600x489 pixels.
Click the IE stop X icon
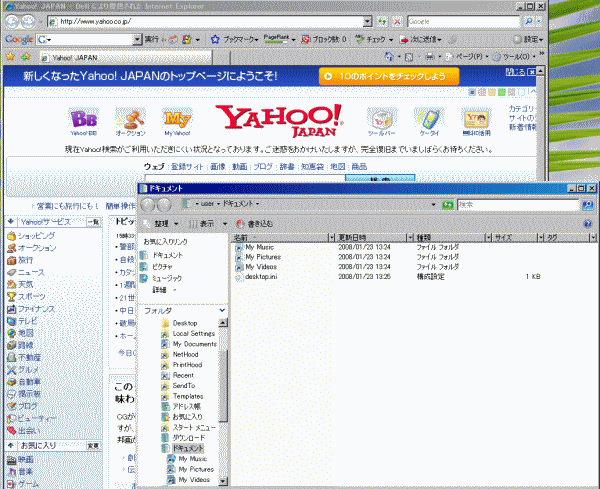click(397, 21)
